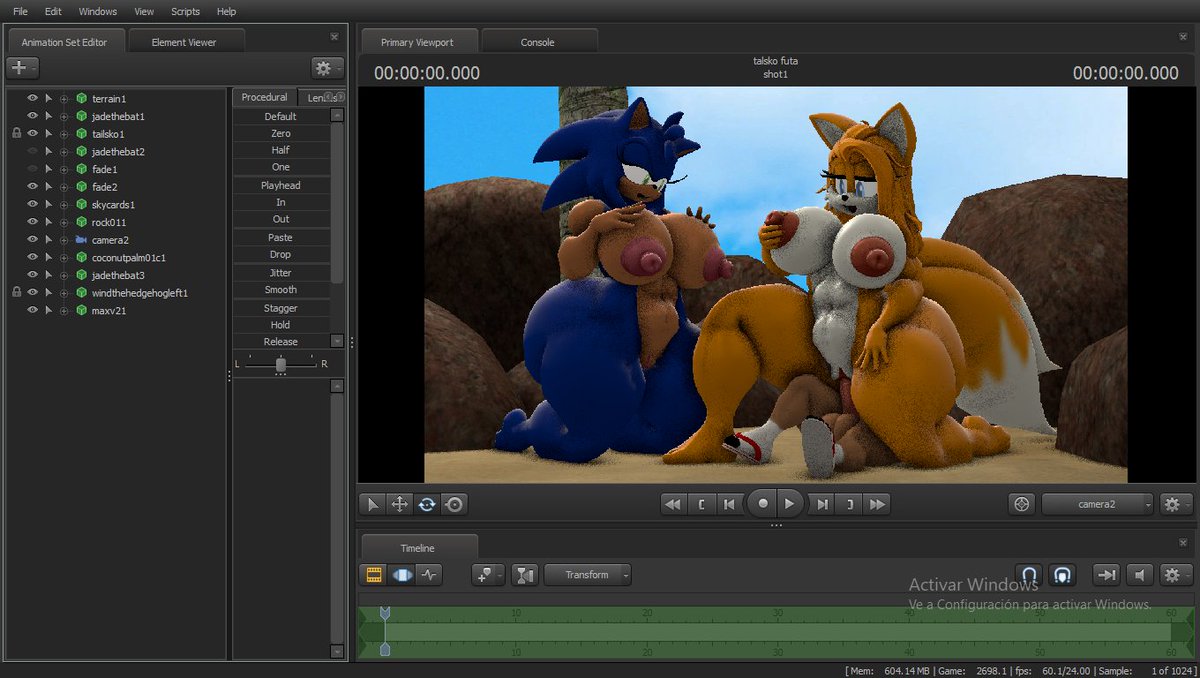Jump to start with the rewind button
The width and height of the screenshot is (1200, 678).
673,505
